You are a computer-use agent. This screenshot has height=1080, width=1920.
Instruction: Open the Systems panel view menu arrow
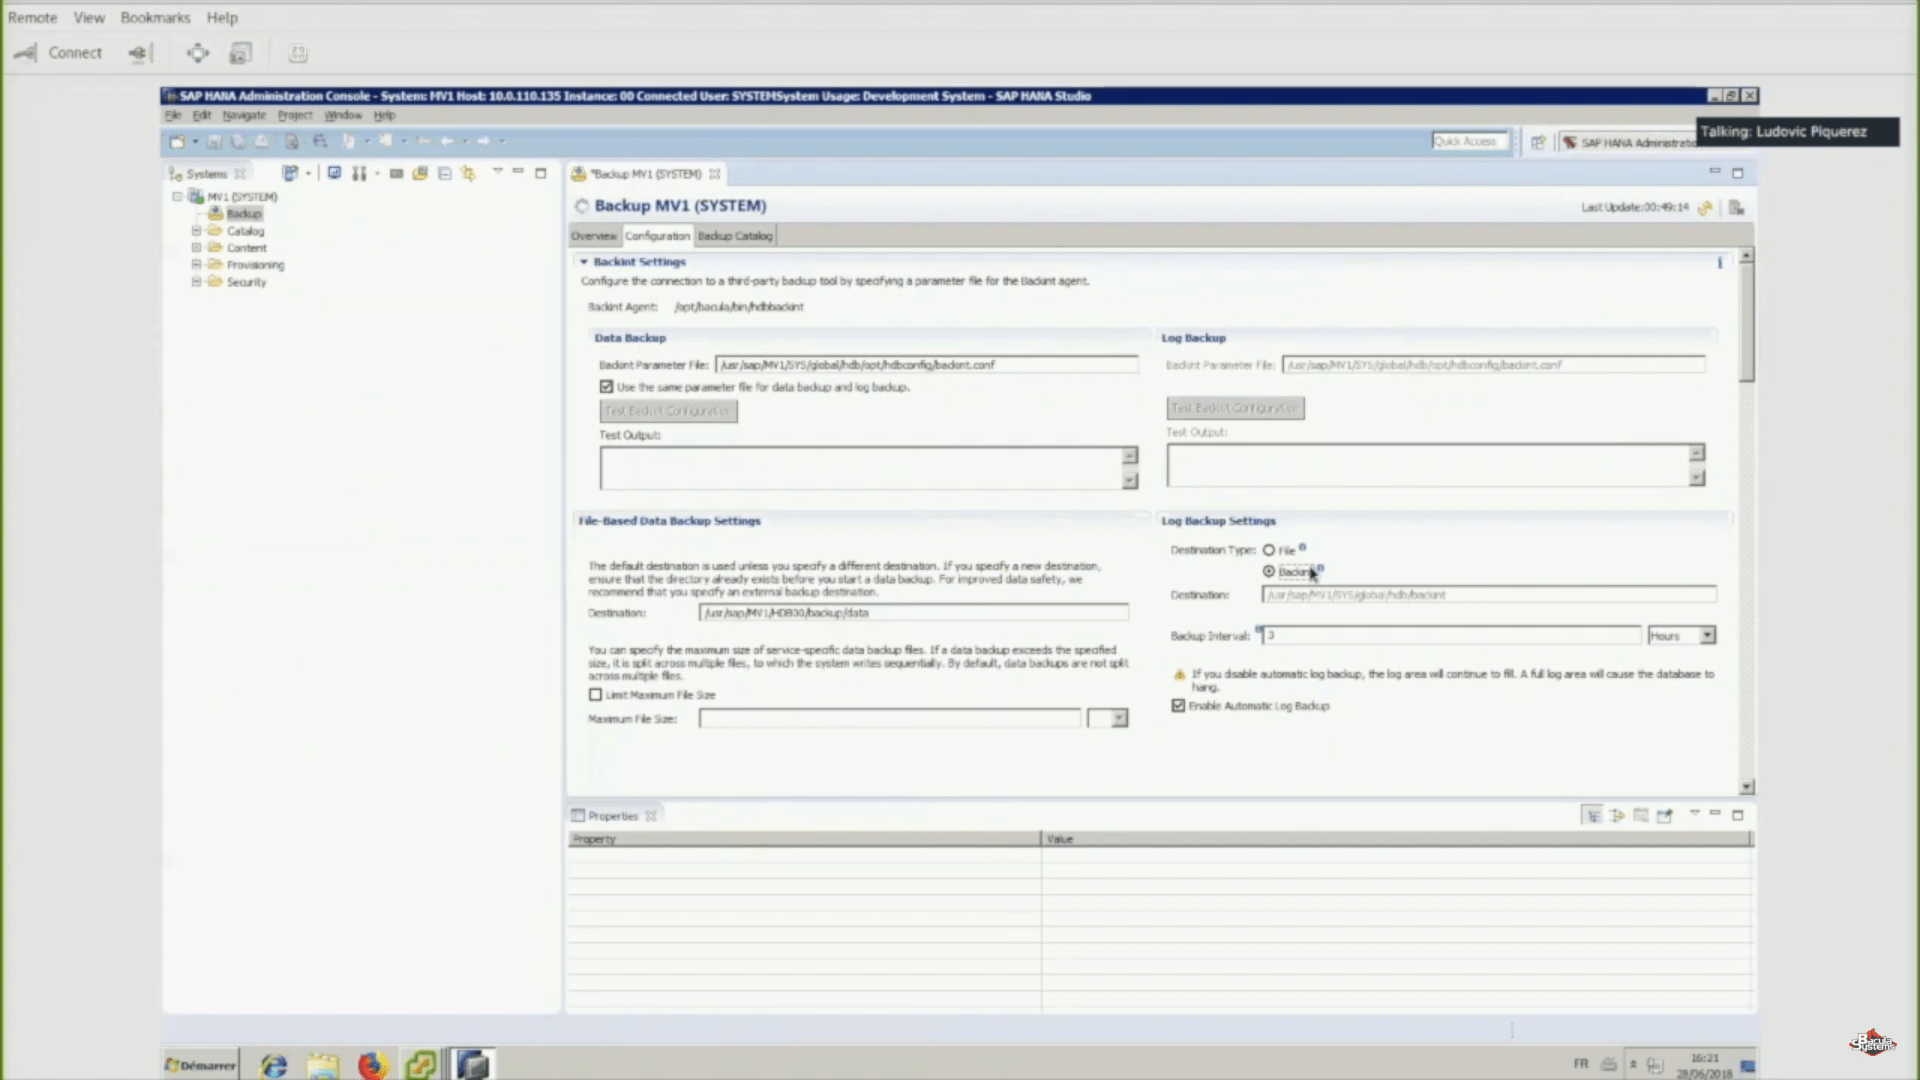(497, 172)
